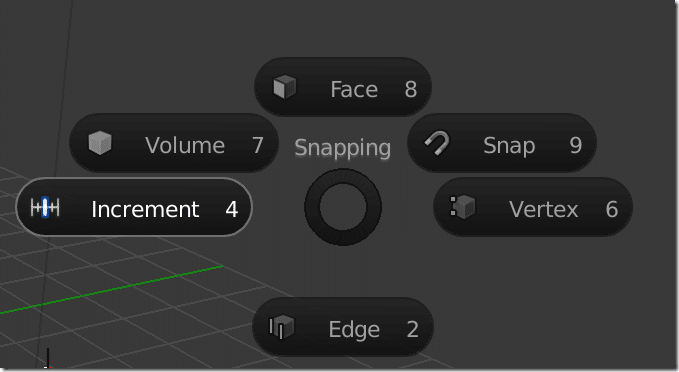Choose the Edge option in the pie menu
679x372 pixels.
pyautogui.click(x=343, y=327)
